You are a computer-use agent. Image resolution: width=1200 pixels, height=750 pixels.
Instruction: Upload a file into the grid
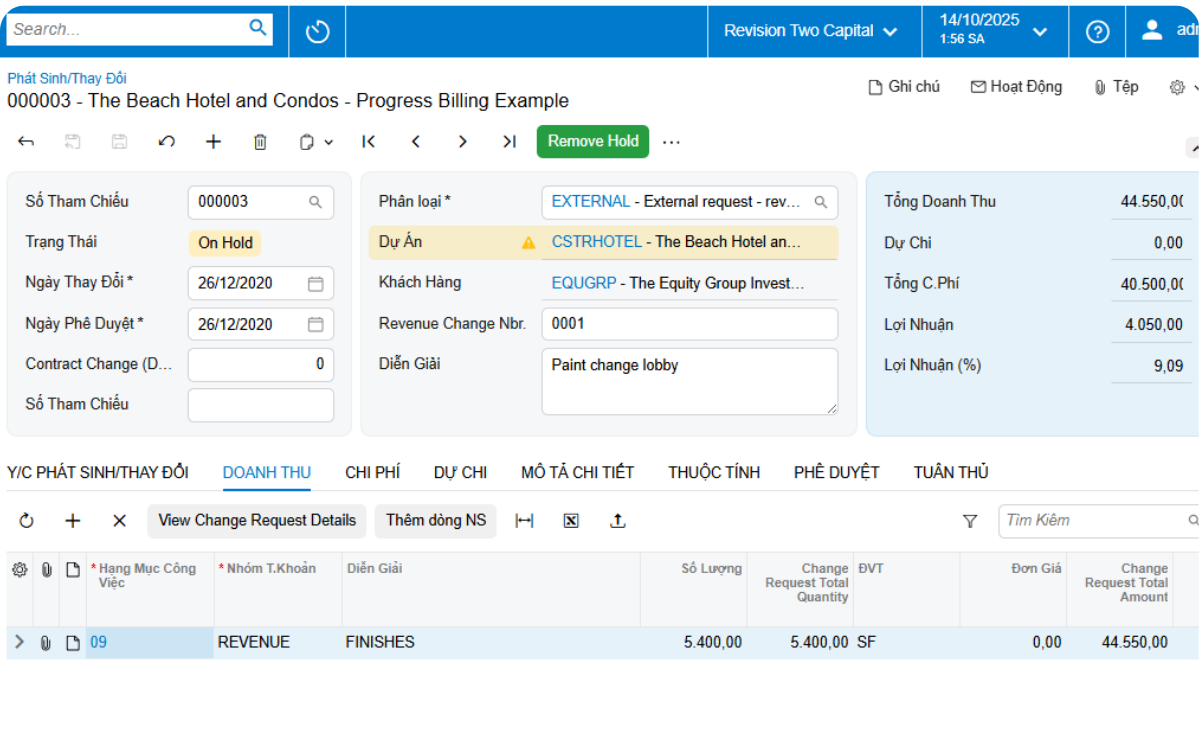pos(617,520)
